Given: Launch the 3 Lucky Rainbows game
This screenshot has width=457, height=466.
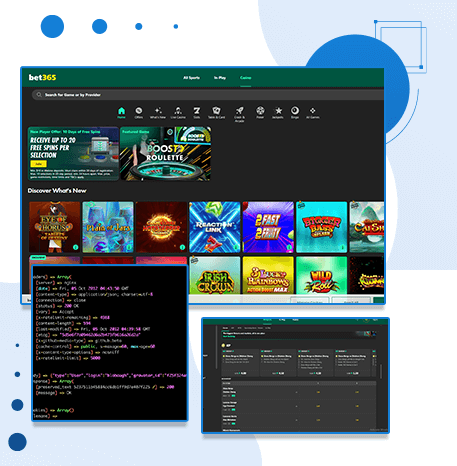Looking at the screenshot, I should [x=268, y=275].
